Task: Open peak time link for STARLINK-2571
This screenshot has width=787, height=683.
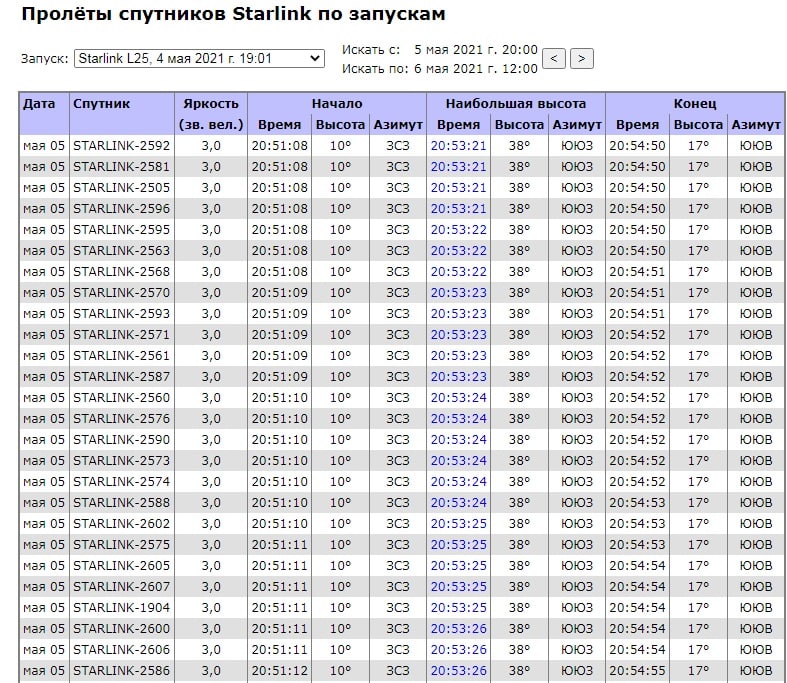Action: click(459, 335)
